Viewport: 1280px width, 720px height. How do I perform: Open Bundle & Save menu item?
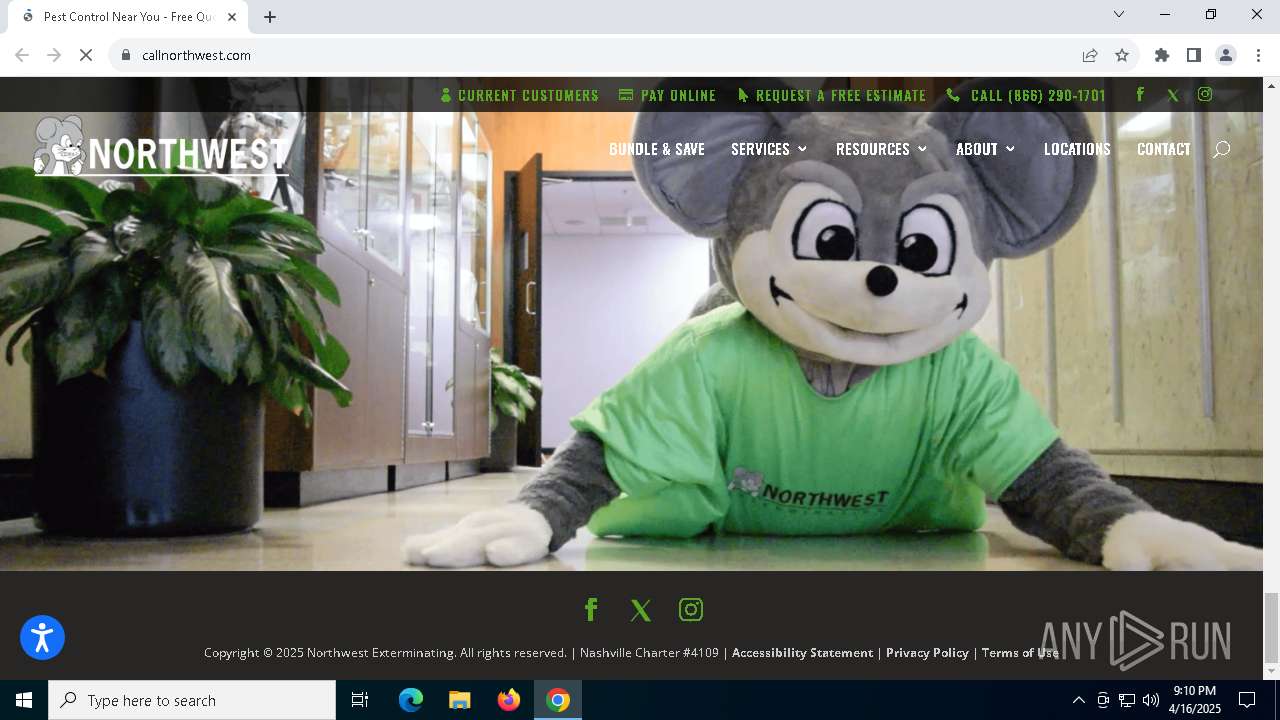click(x=657, y=149)
